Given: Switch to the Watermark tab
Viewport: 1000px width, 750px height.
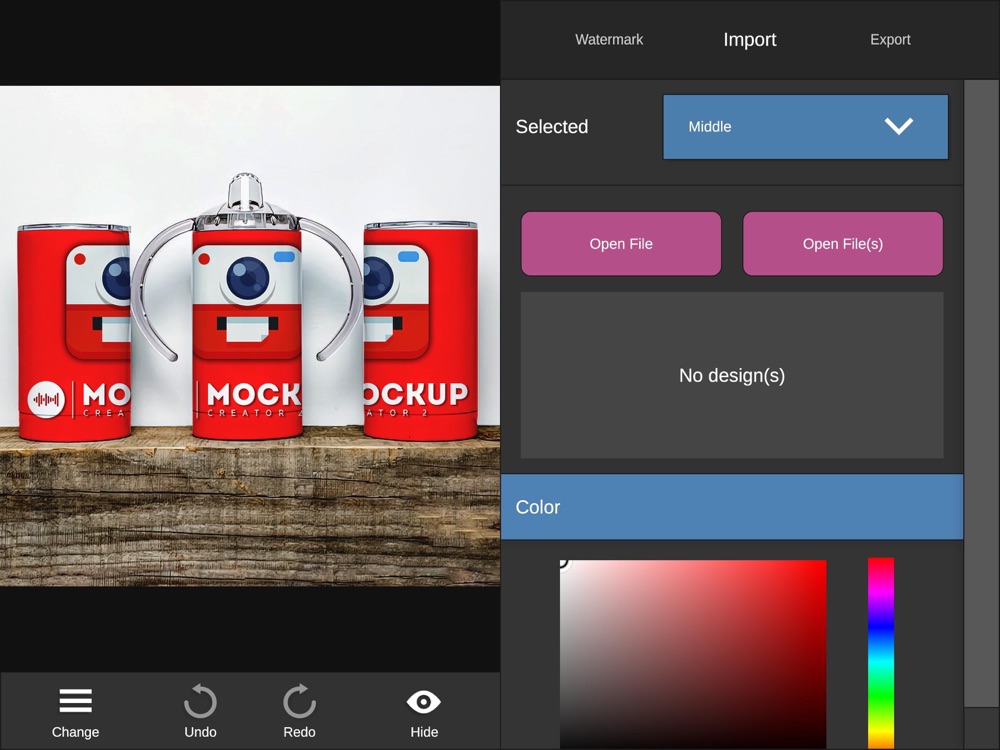Looking at the screenshot, I should point(609,40).
